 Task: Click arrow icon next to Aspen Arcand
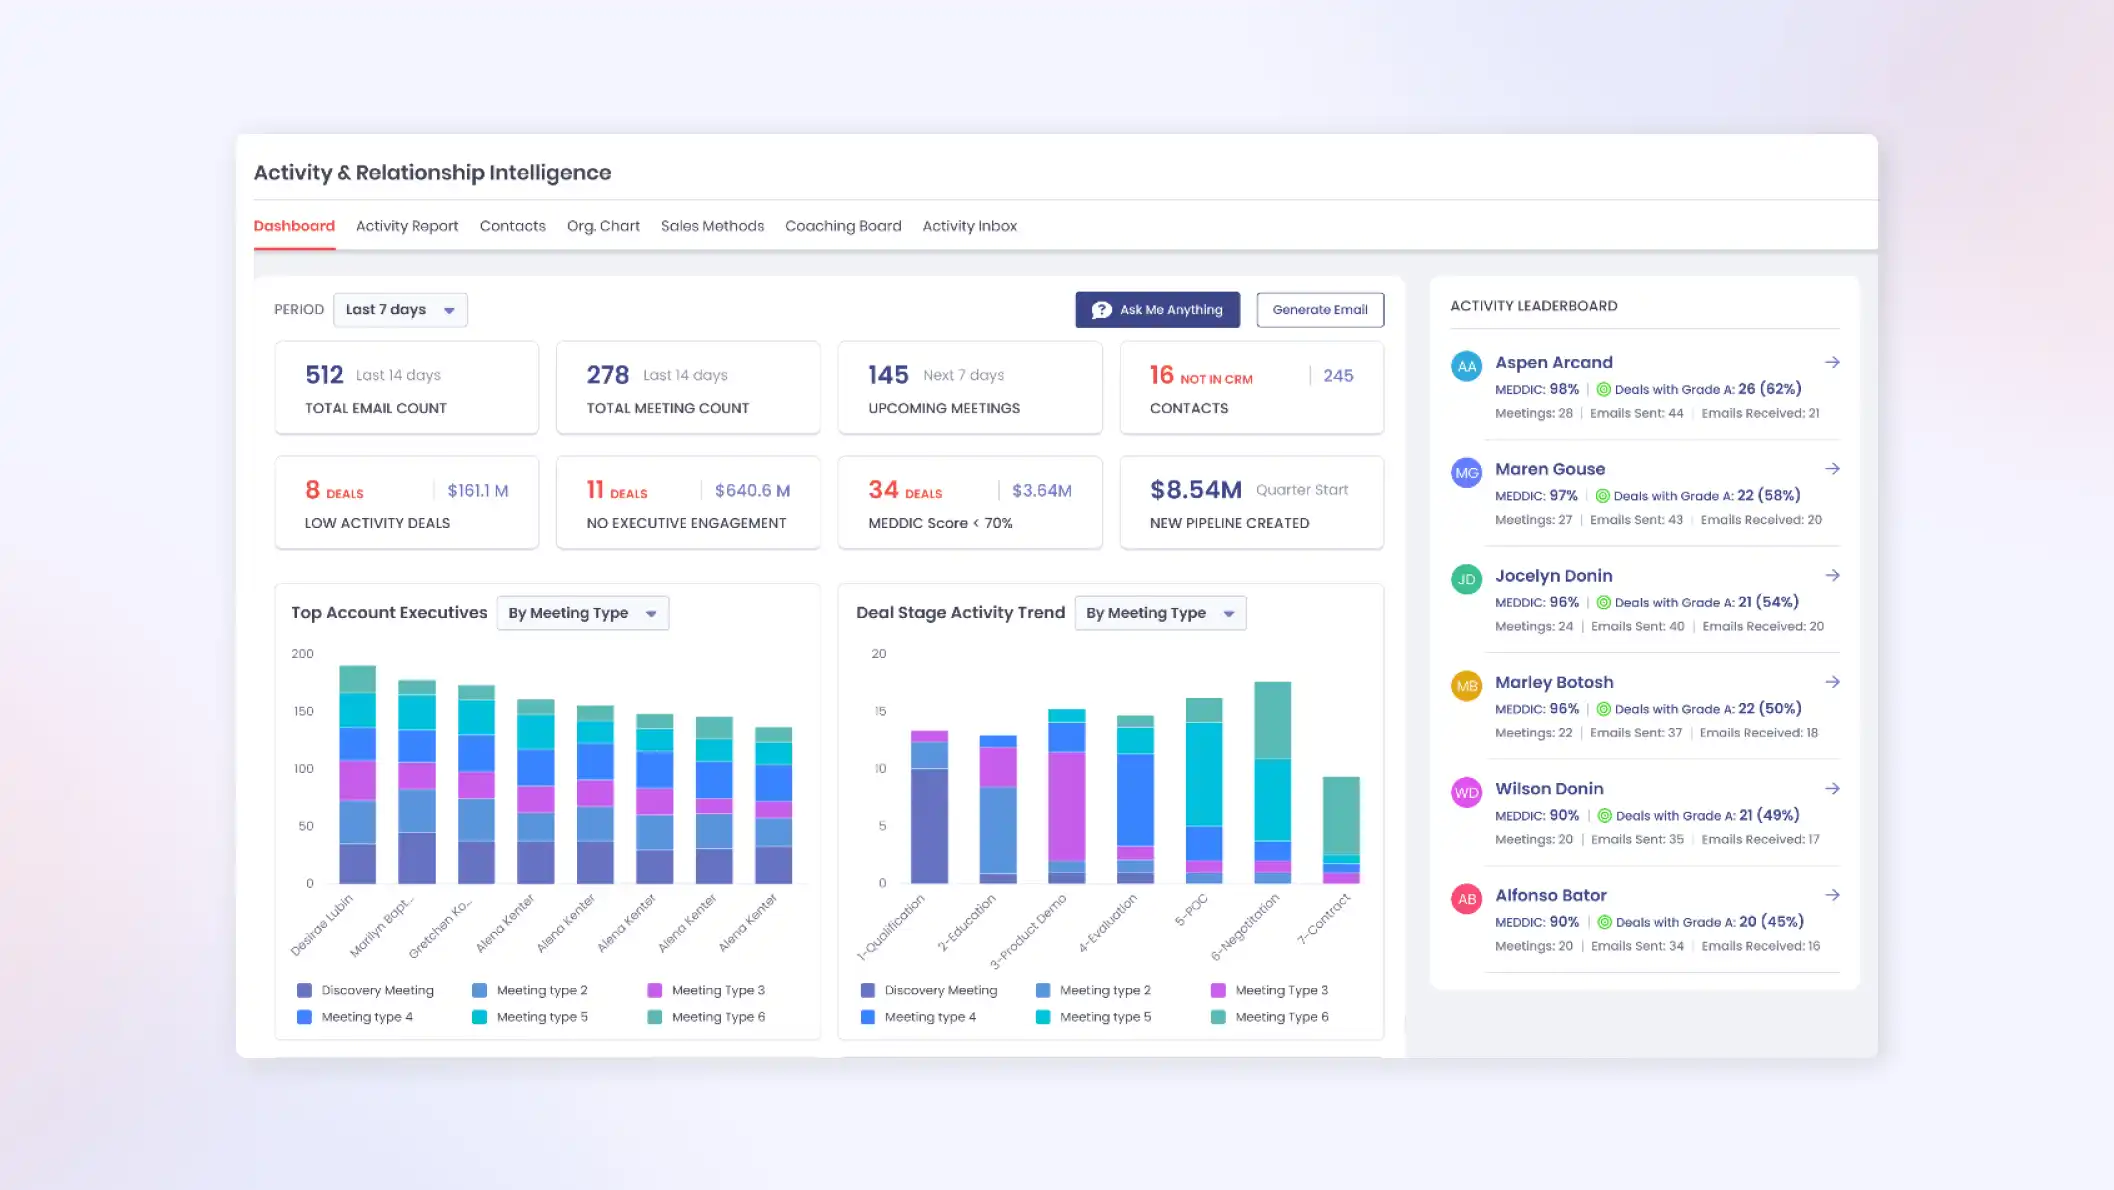coord(1832,362)
